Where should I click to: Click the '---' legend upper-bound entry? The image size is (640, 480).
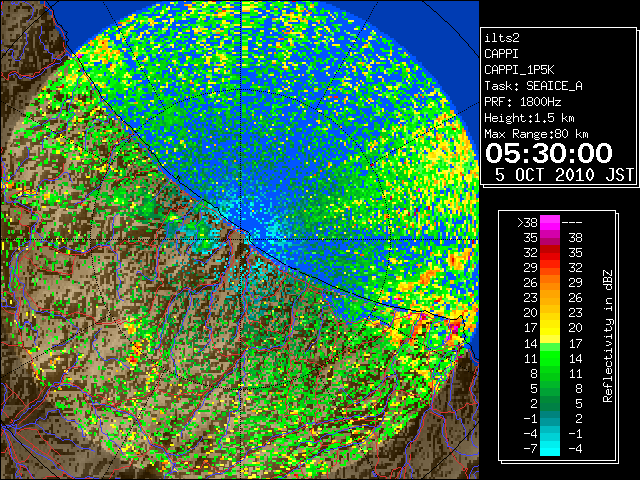click(x=572, y=223)
